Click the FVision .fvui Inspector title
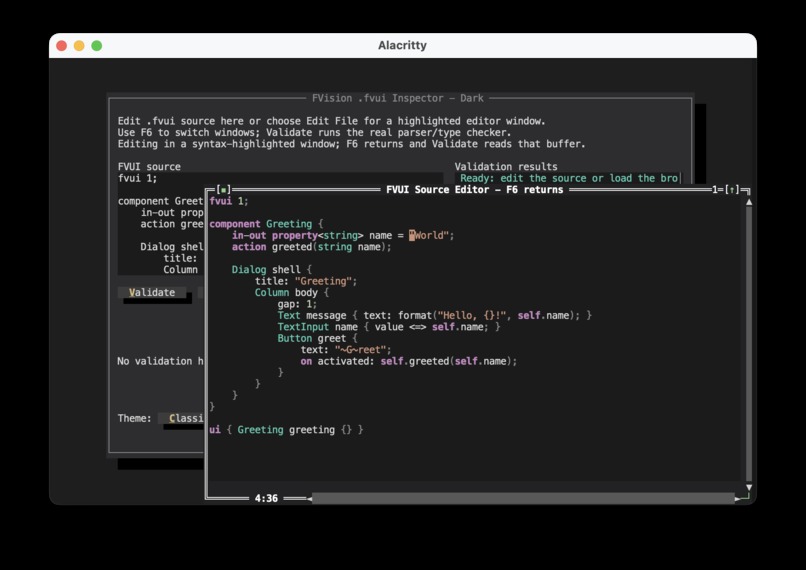 (398, 98)
